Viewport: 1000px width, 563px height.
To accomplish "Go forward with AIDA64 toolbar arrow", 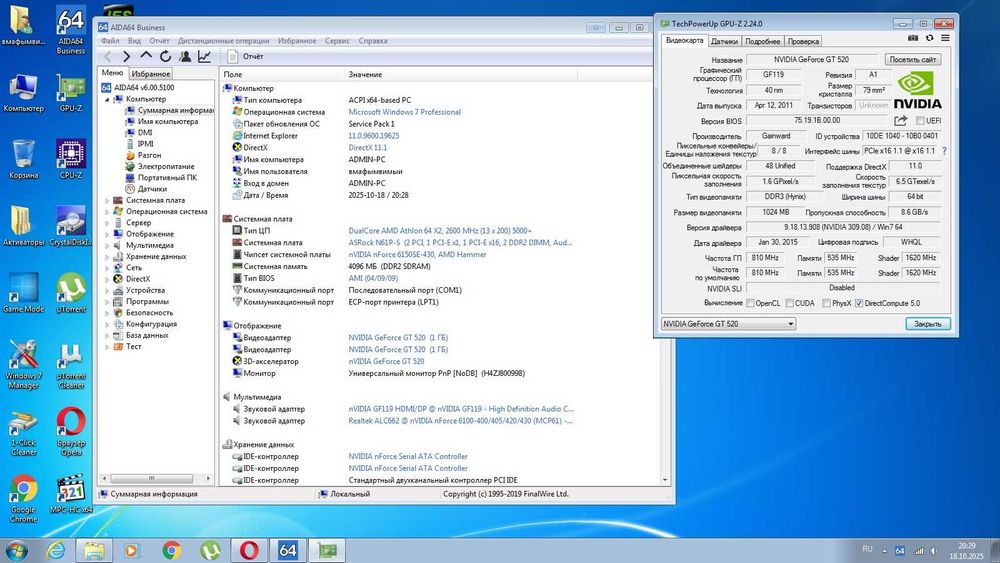I will pos(126,57).
